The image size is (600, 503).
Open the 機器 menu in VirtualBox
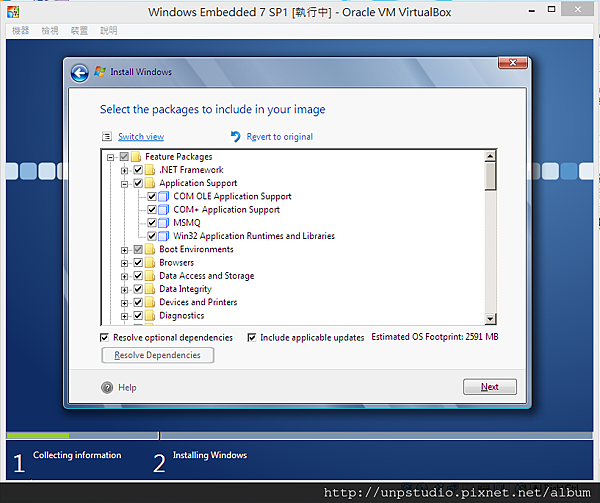pyautogui.click(x=21, y=31)
